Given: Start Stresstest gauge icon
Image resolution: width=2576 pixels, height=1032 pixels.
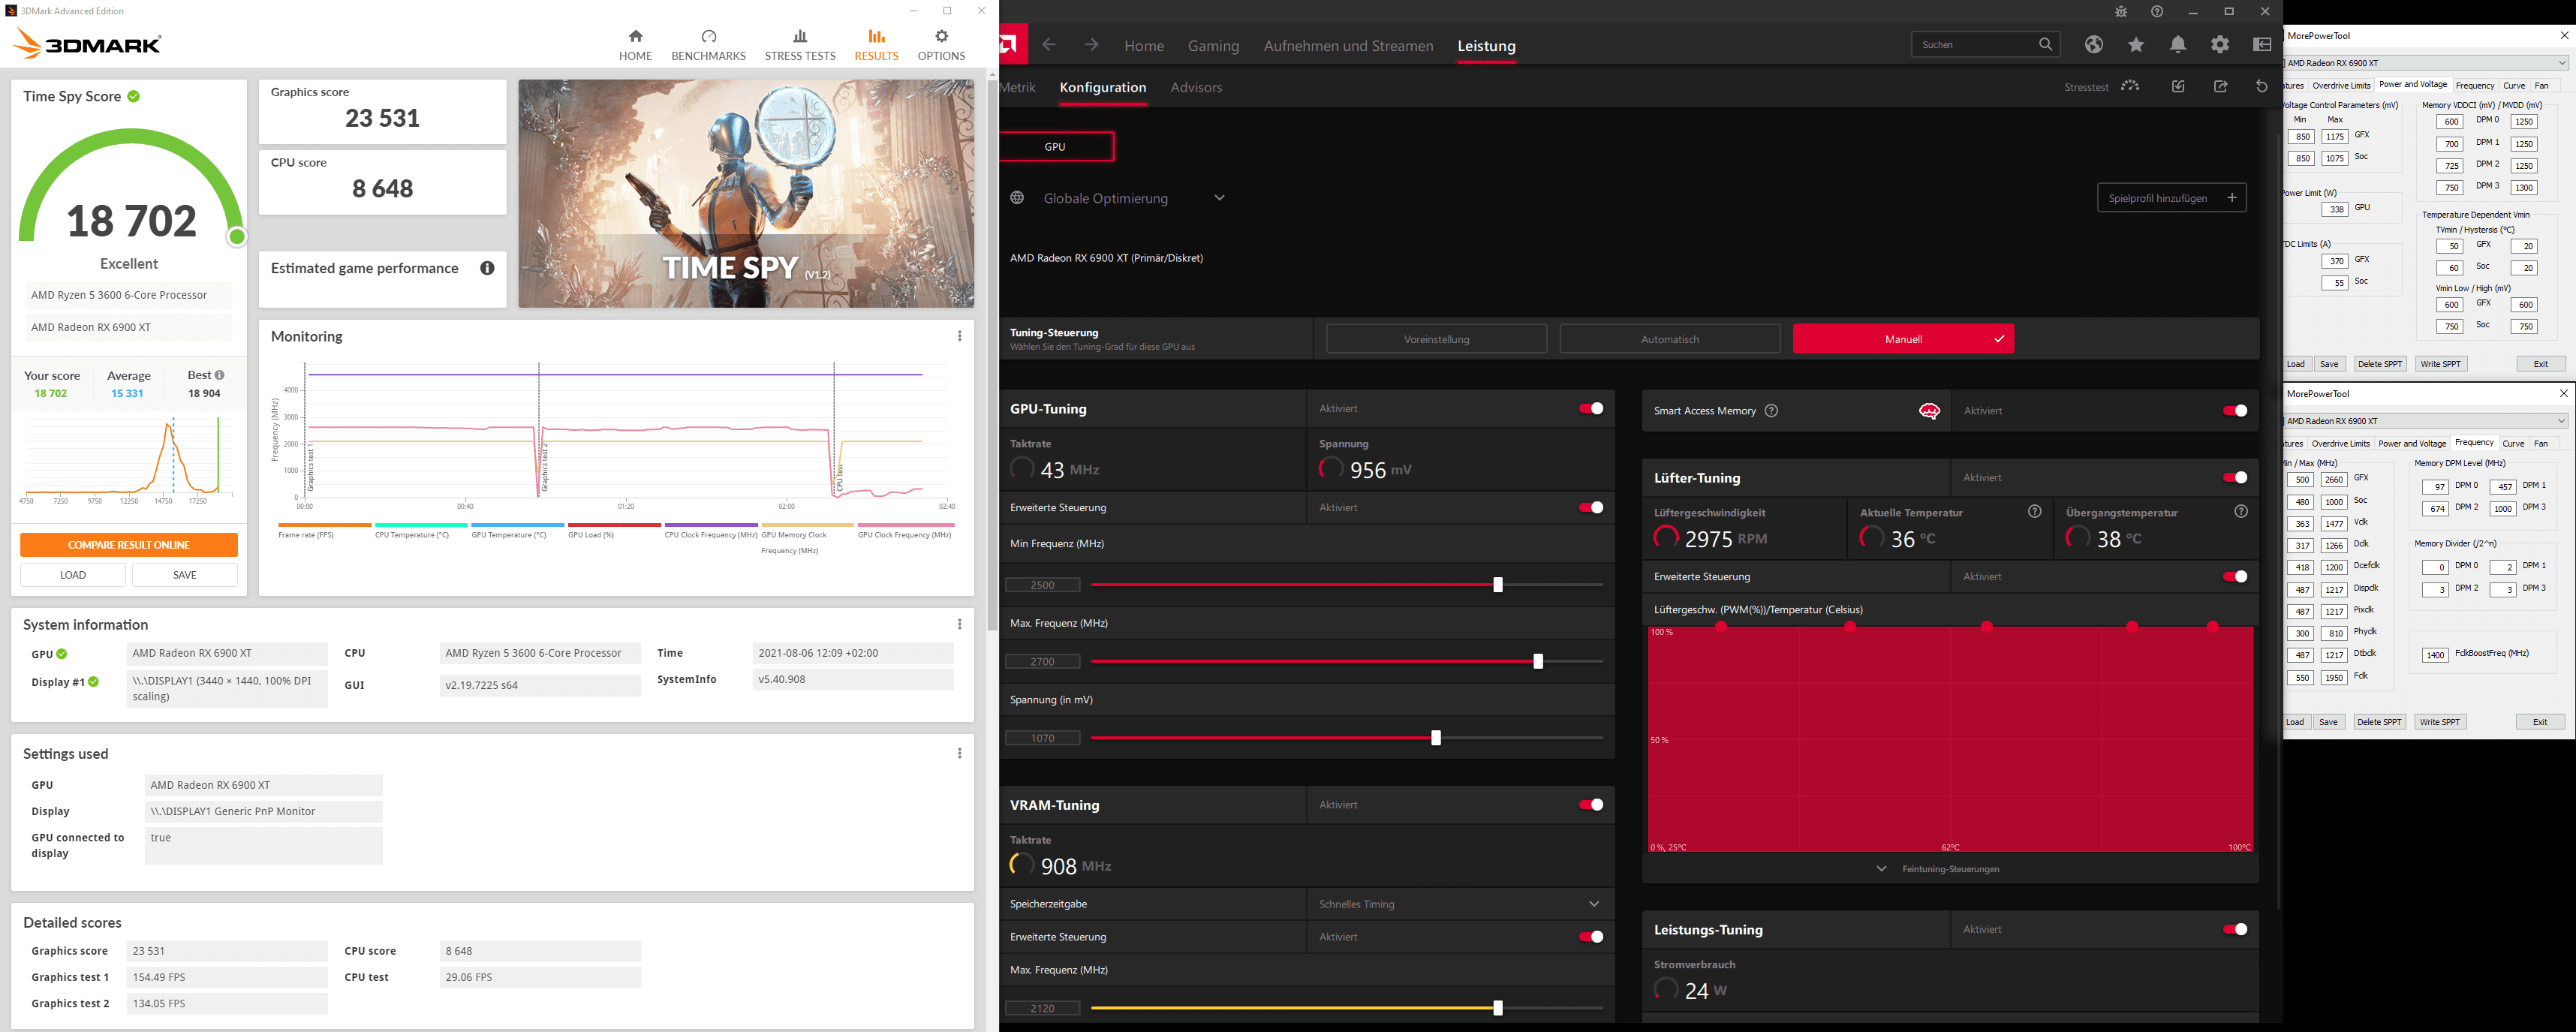Looking at the screenshot, I should (x=2130, y=87).
